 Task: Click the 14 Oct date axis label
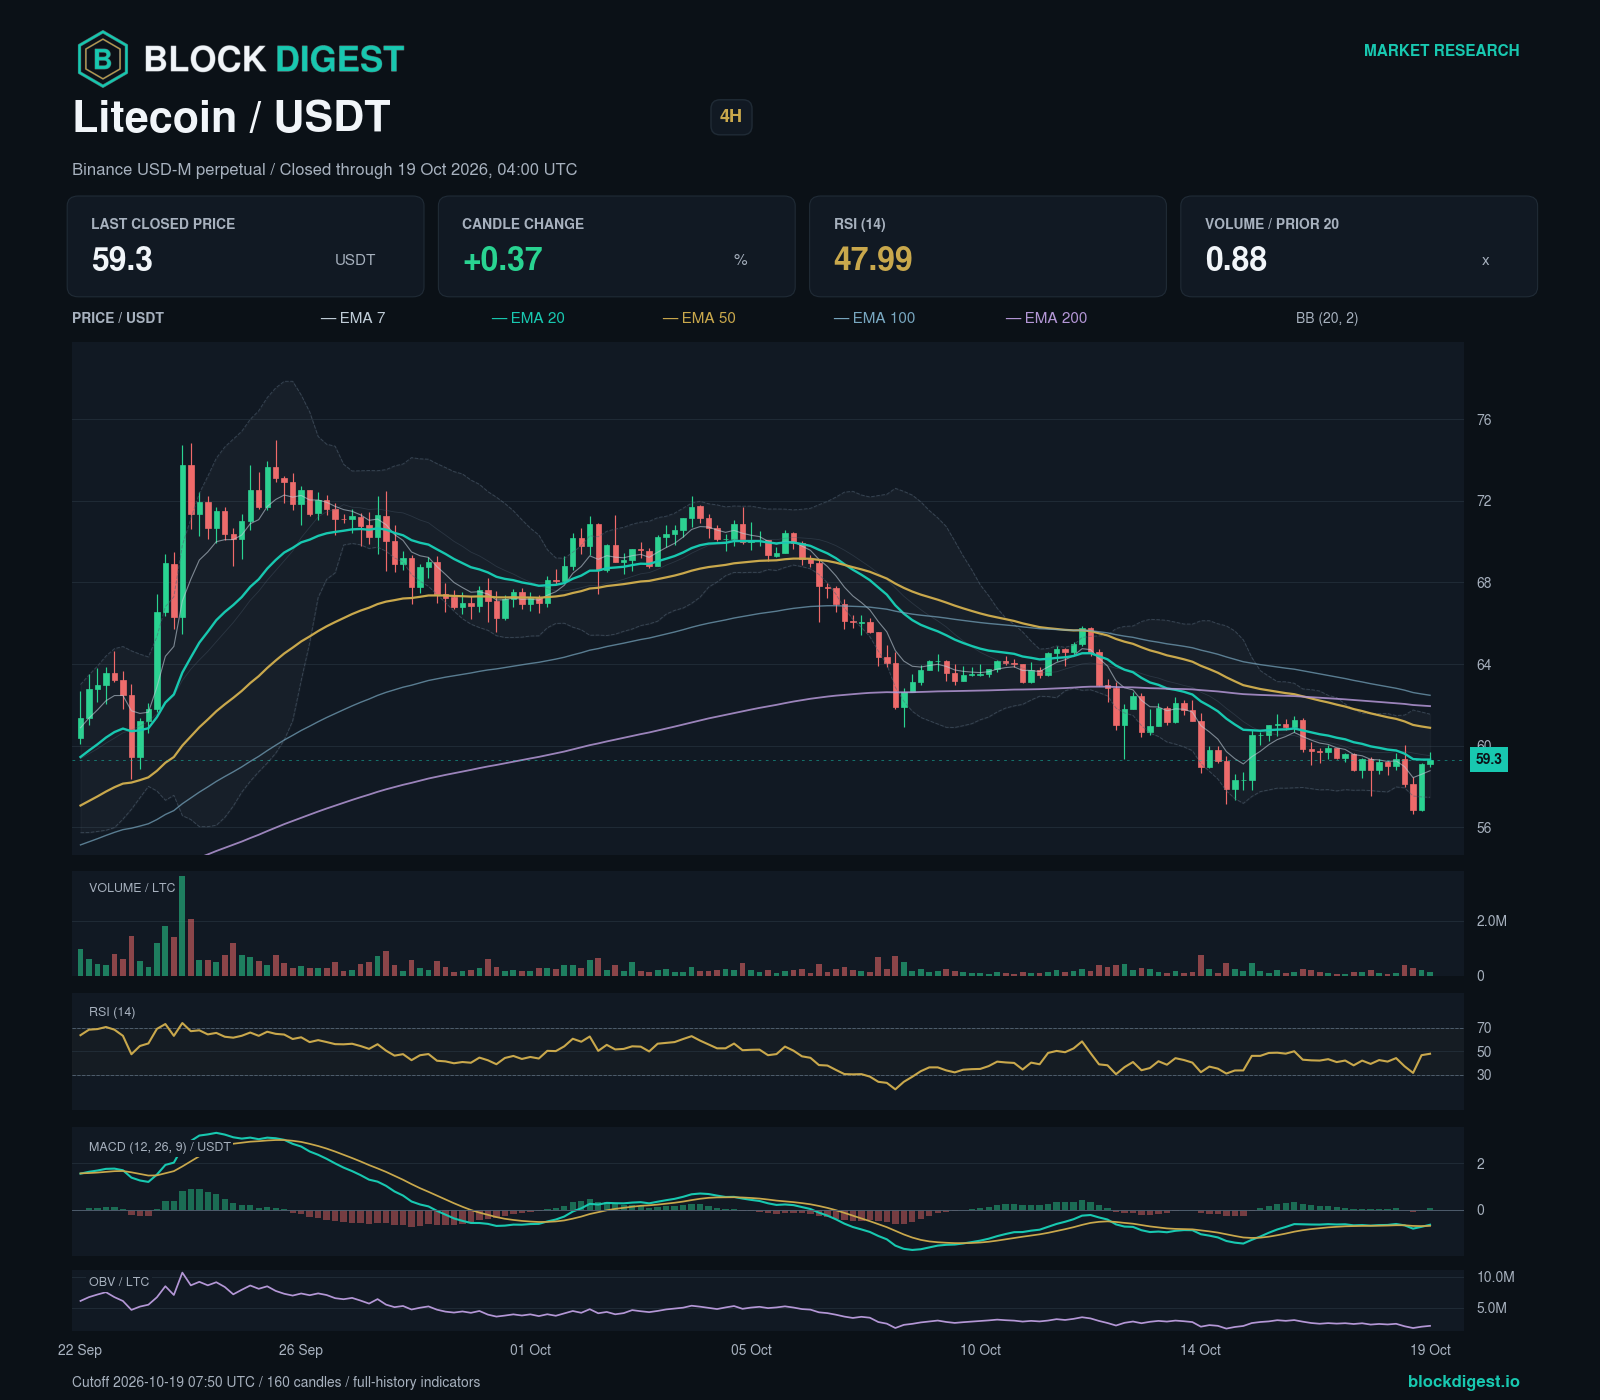(x=1201, y=1350)
